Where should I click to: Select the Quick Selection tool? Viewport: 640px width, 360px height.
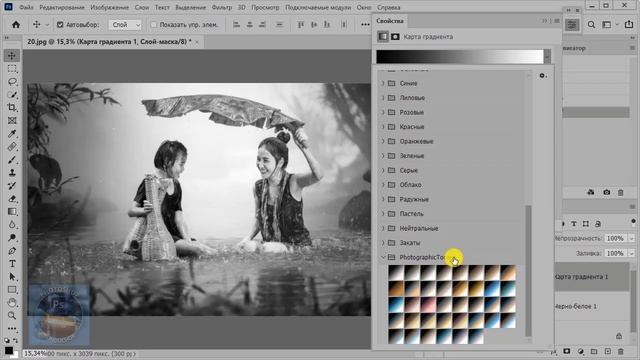12,95
